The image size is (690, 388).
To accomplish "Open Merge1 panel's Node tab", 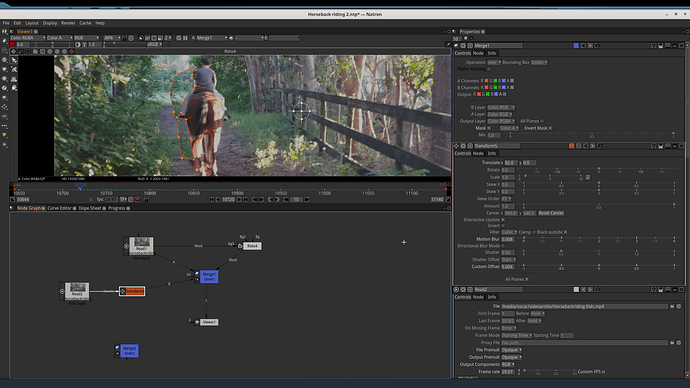I will pos(478,53).
